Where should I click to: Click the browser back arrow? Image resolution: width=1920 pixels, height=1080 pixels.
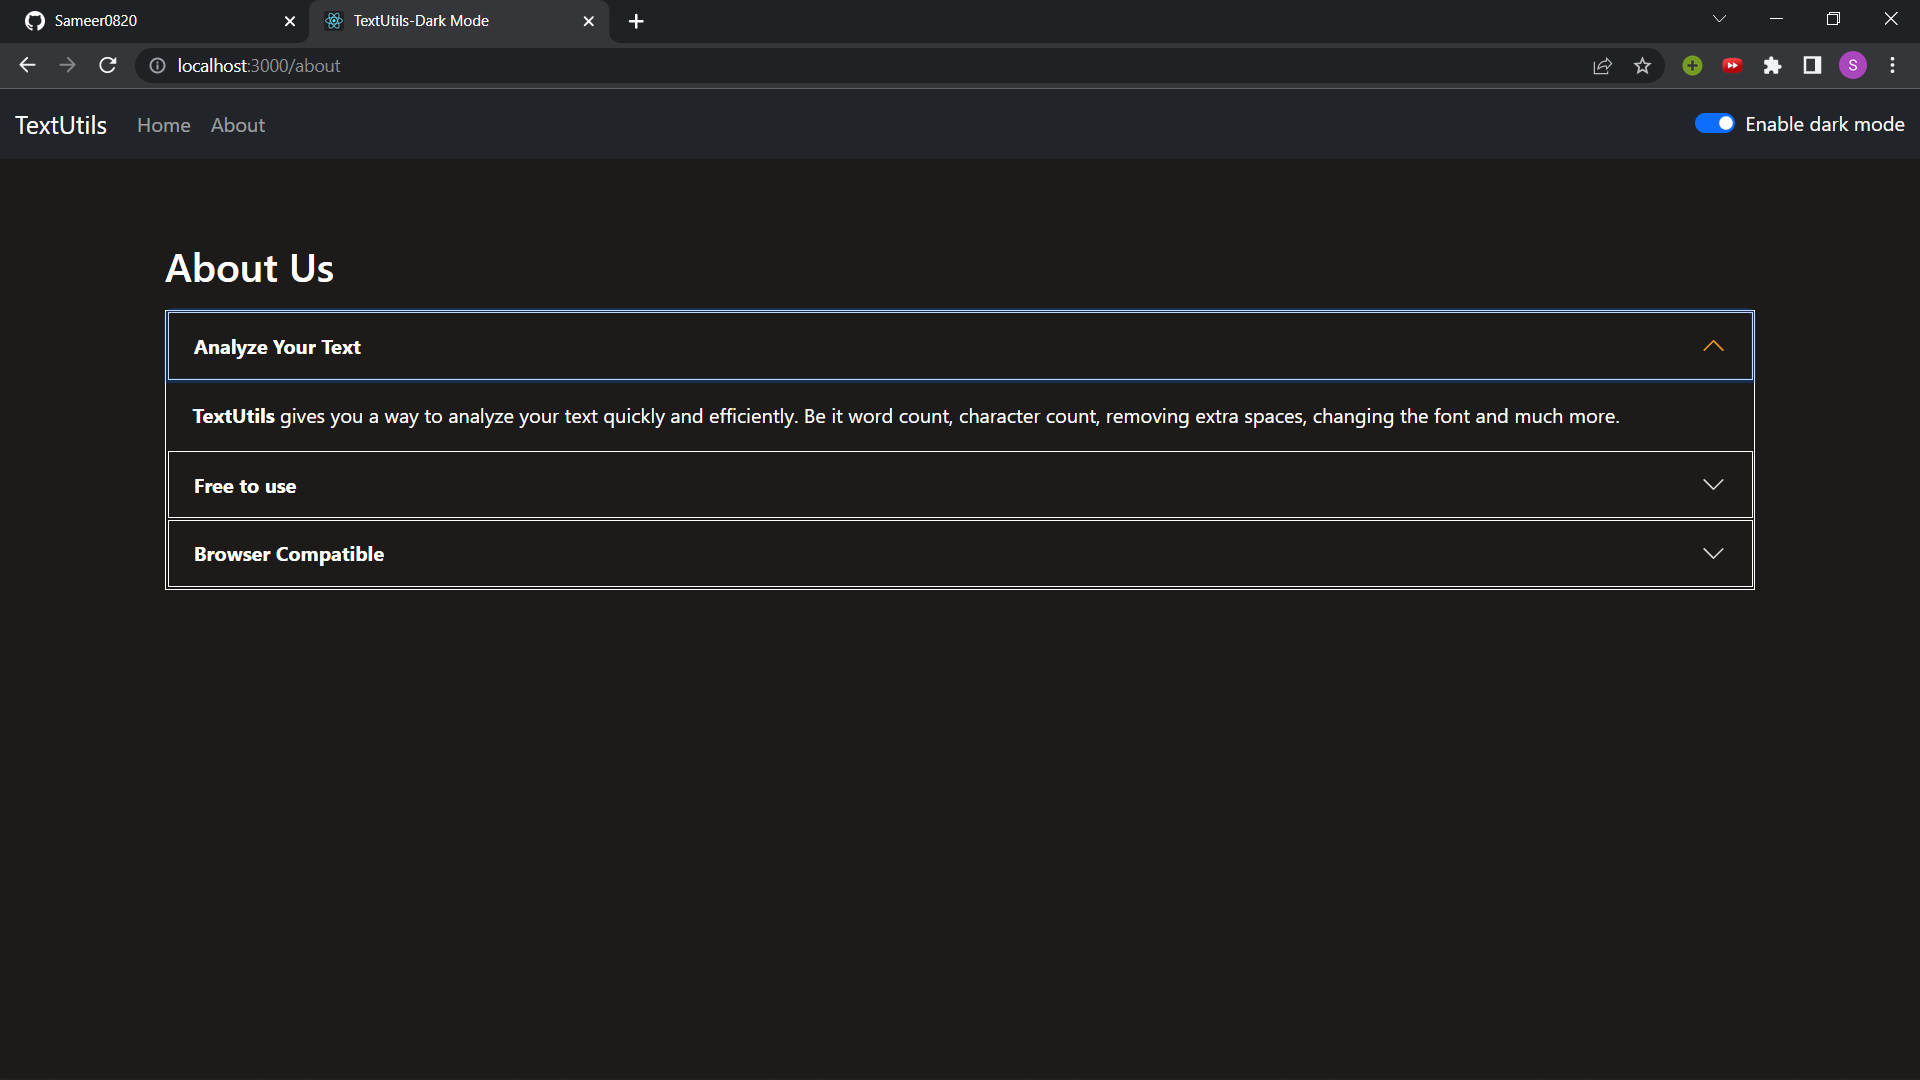27,66
